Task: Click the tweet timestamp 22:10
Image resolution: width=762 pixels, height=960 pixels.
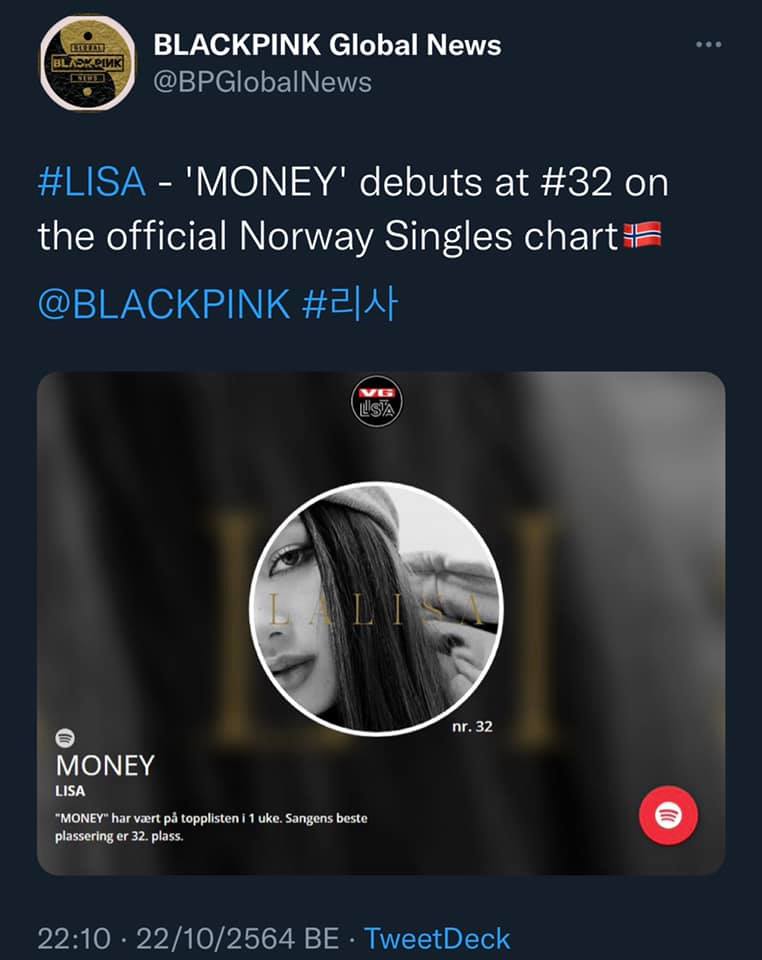Action: 74,939
